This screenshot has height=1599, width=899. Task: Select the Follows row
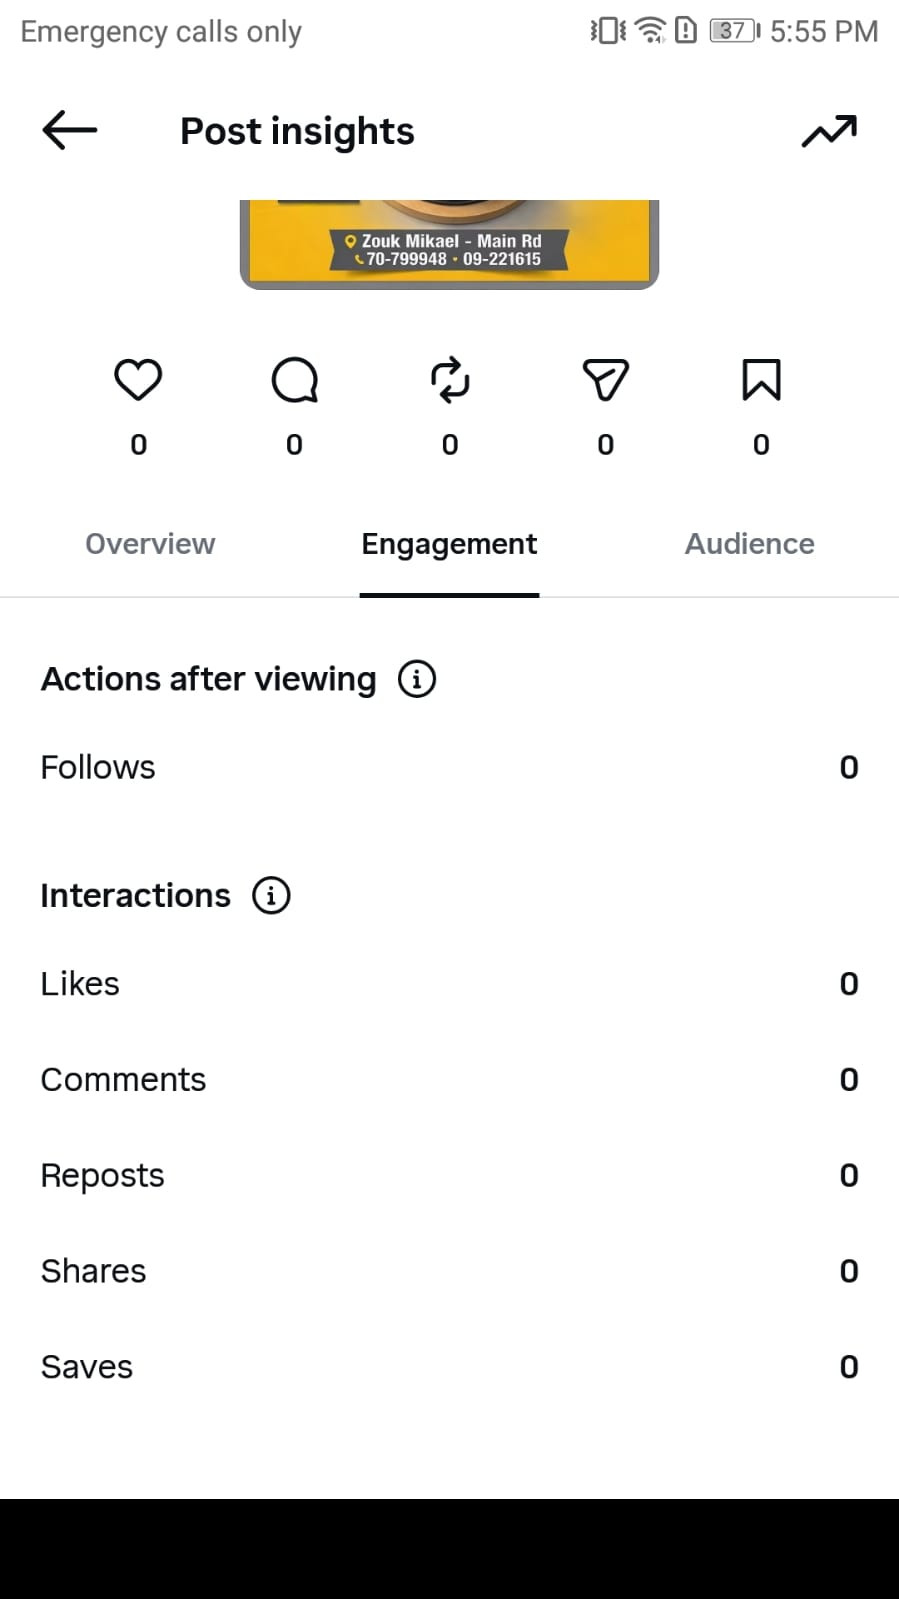coord(449,767)
